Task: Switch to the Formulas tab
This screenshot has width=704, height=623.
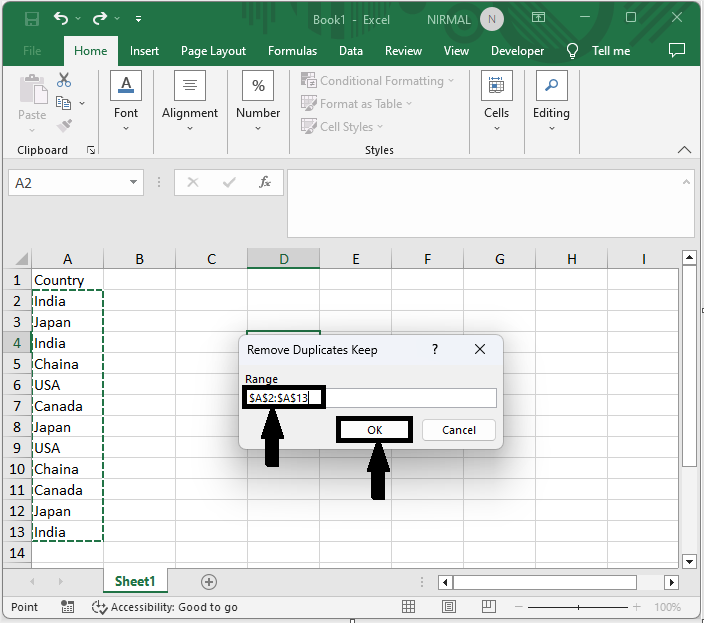Action: pos(292,51)
